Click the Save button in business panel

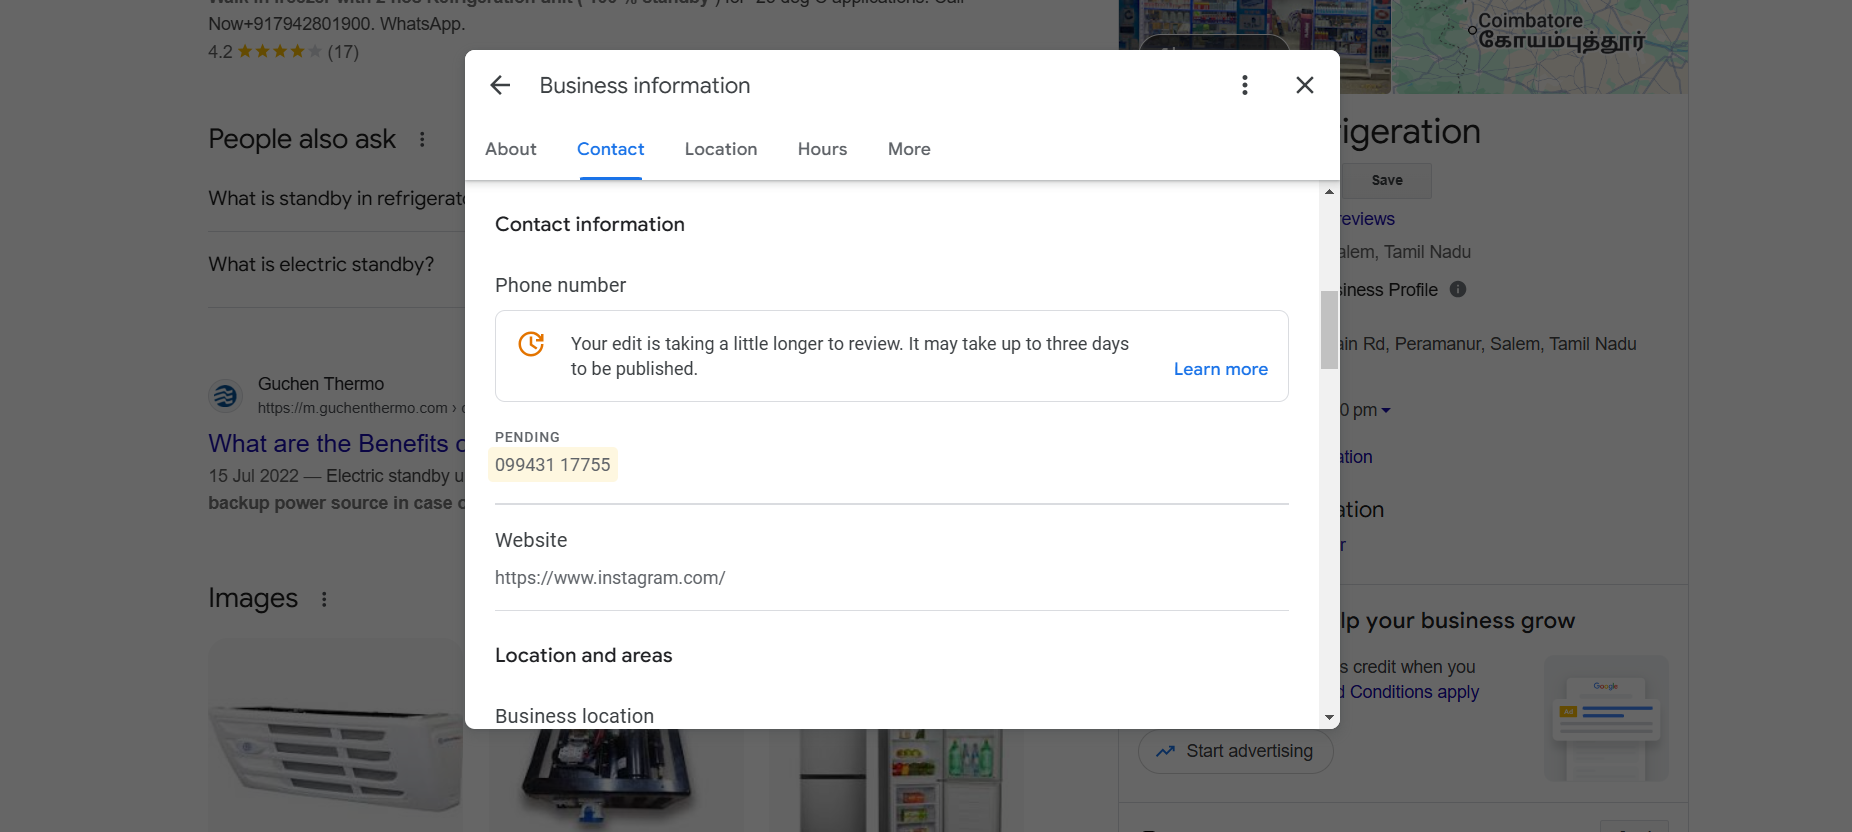(x=1386, y=180)
